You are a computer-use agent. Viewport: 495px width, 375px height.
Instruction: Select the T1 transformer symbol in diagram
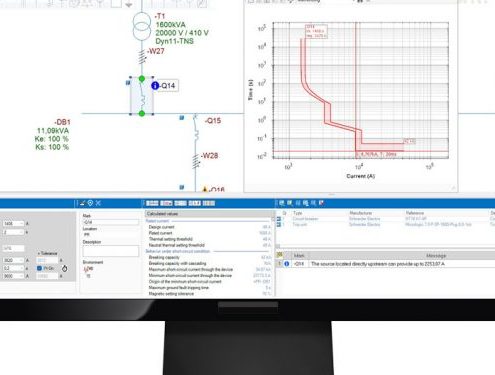click(x=142, y=26)
